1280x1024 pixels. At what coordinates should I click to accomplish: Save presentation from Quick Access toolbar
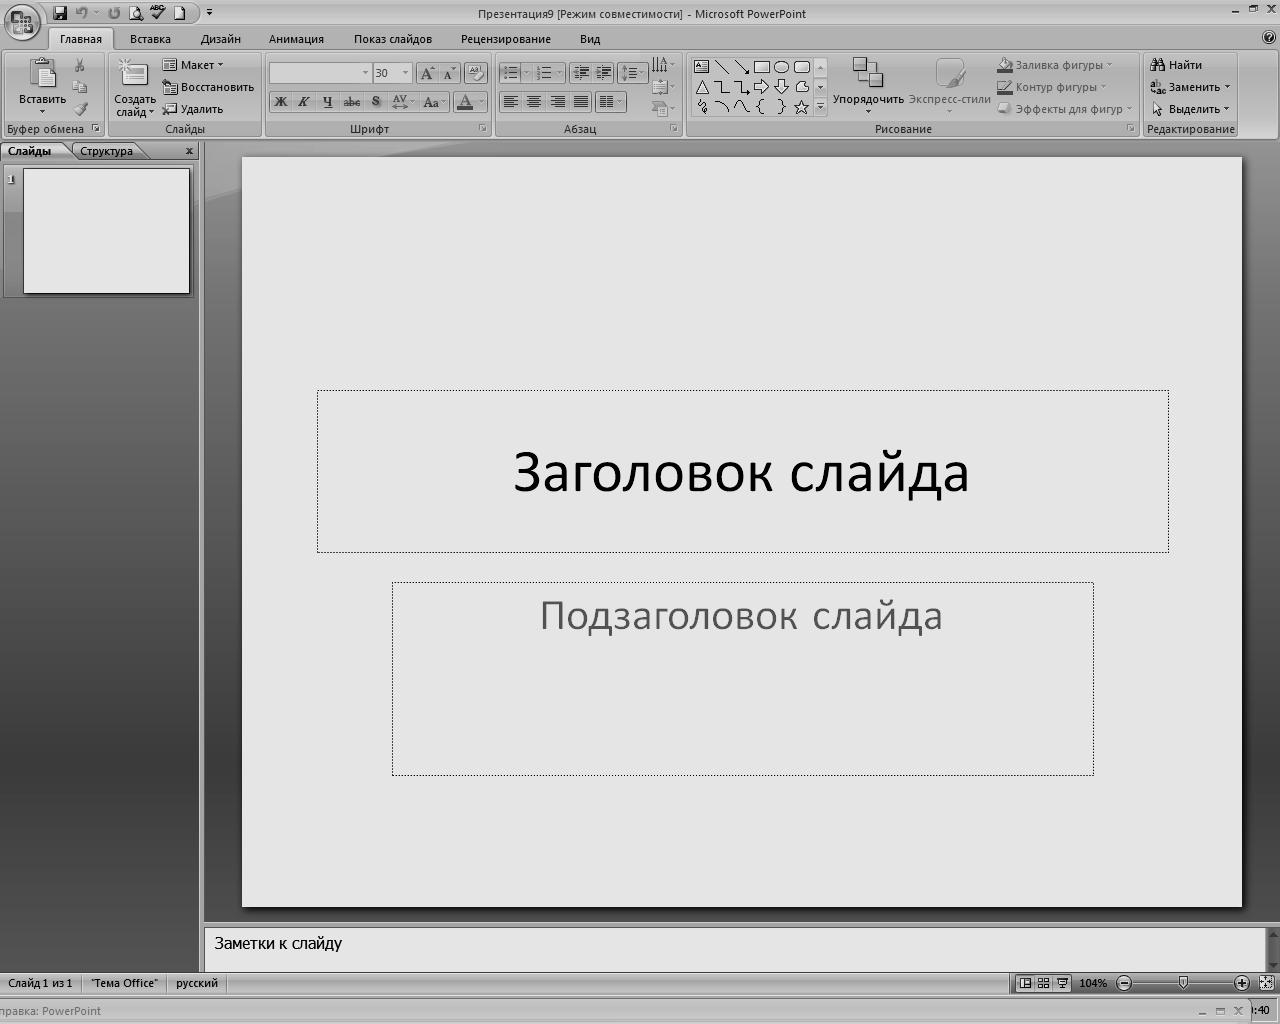[60, 13]
